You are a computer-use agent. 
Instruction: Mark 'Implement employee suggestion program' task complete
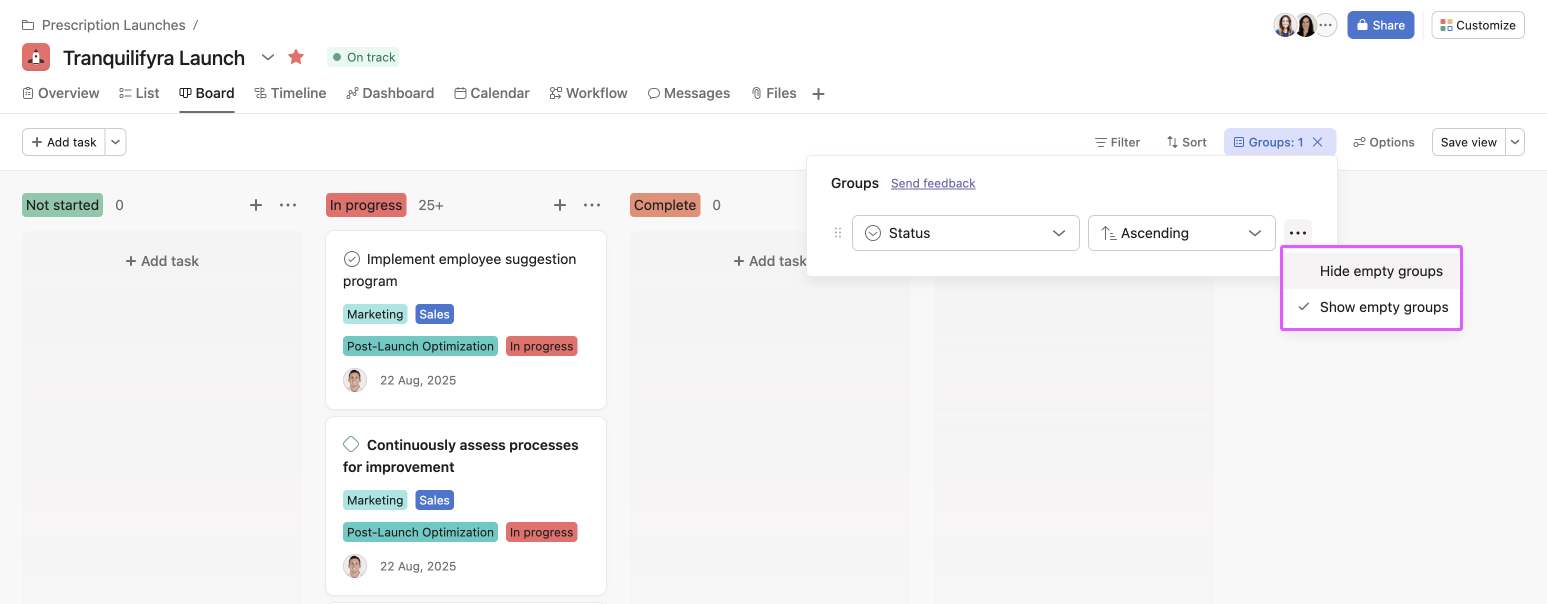[x=352, y=259]
